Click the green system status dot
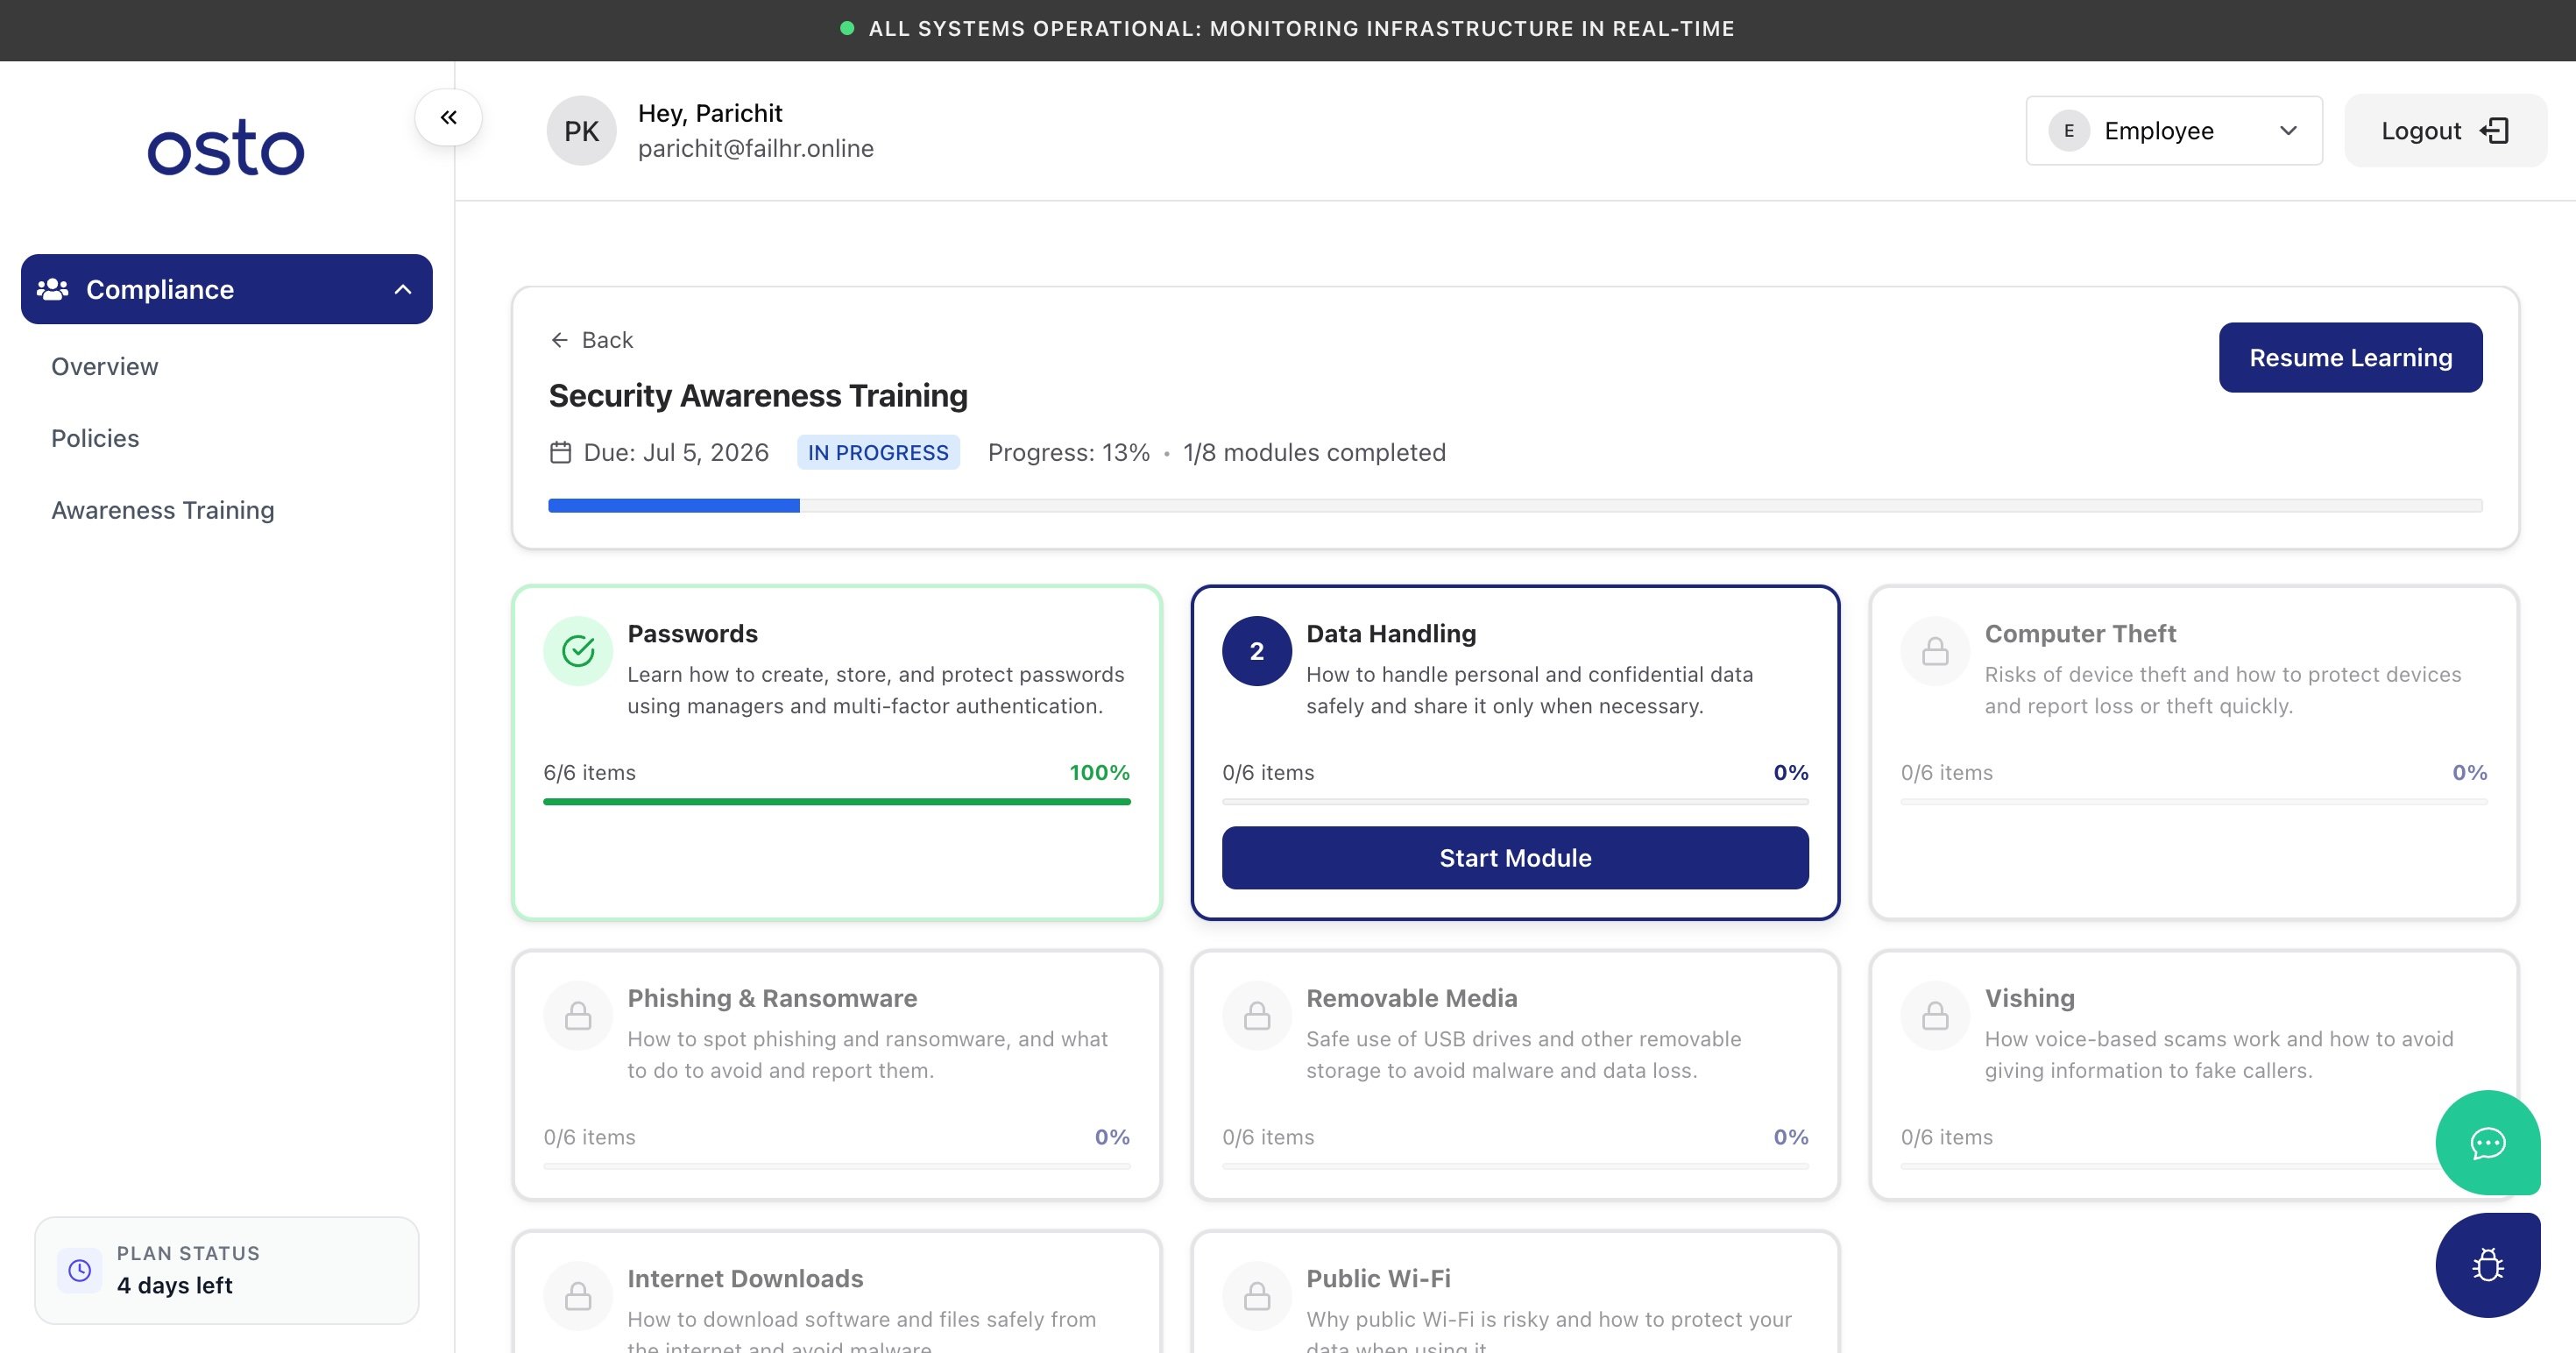Viewport: 2576px width, 1353px height. tap(847, 29)
